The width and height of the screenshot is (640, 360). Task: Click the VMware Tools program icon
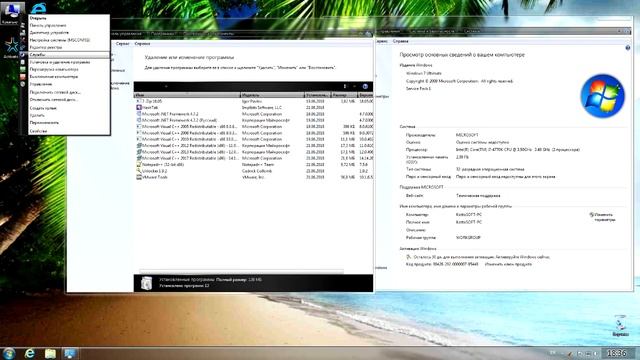pos(139,177)
